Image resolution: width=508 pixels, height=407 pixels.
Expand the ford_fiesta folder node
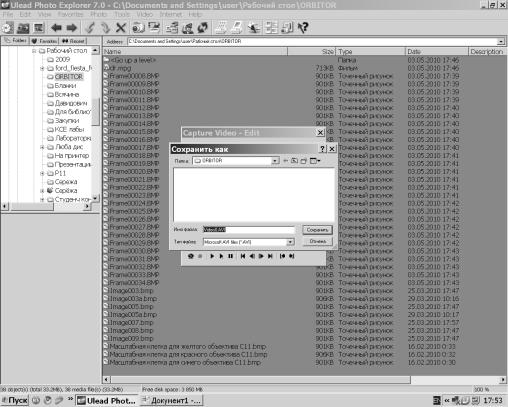tap(42, 68)
